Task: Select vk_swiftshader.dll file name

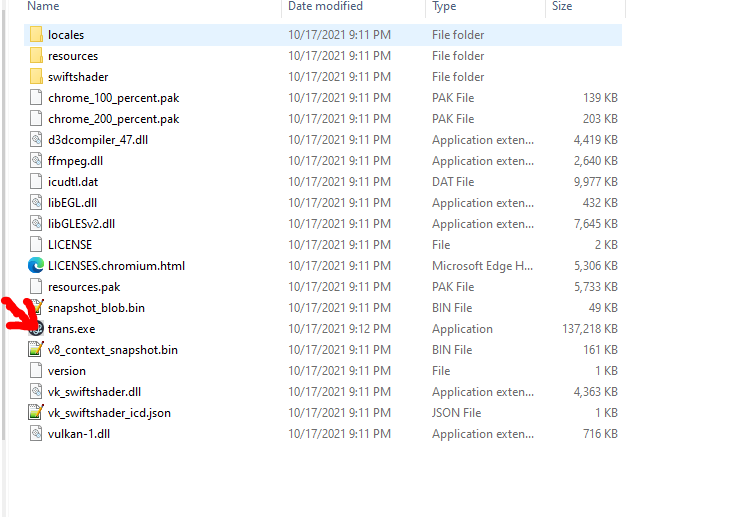Action: click(x=95, y=392)
